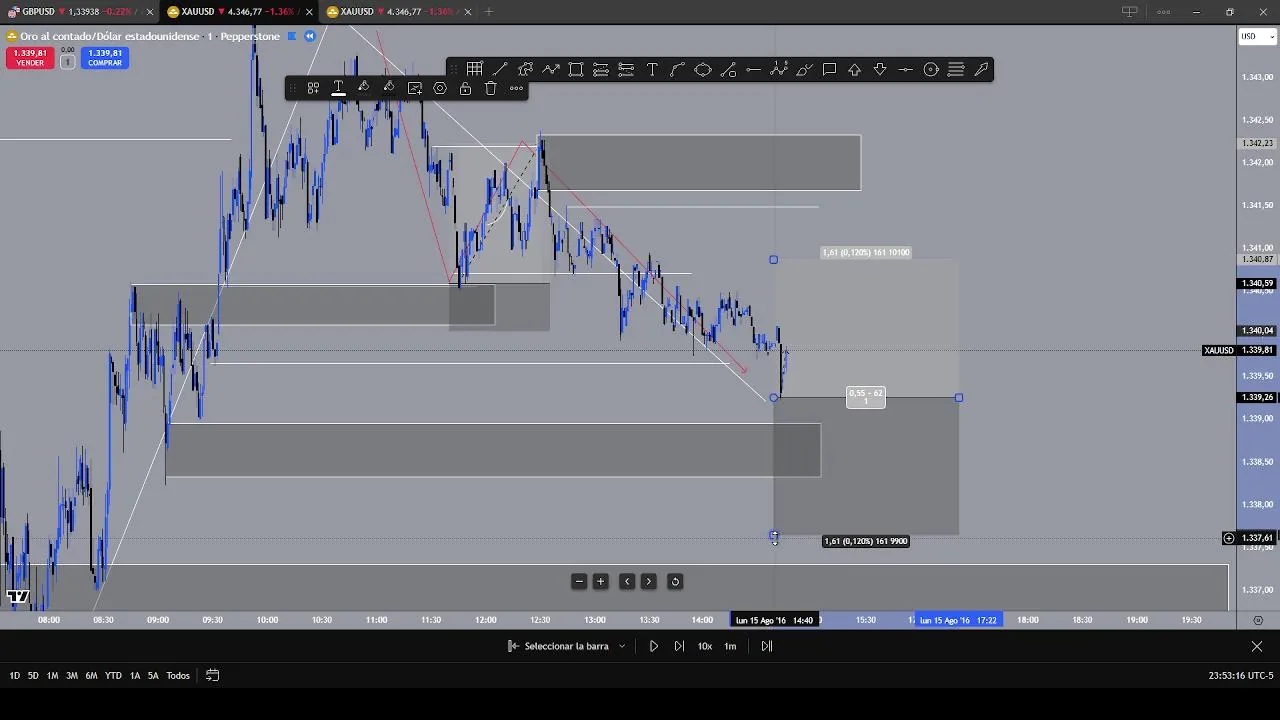Open the go-to-date calendar
This screenshot has height=720, width=1280.
point(212,676)
